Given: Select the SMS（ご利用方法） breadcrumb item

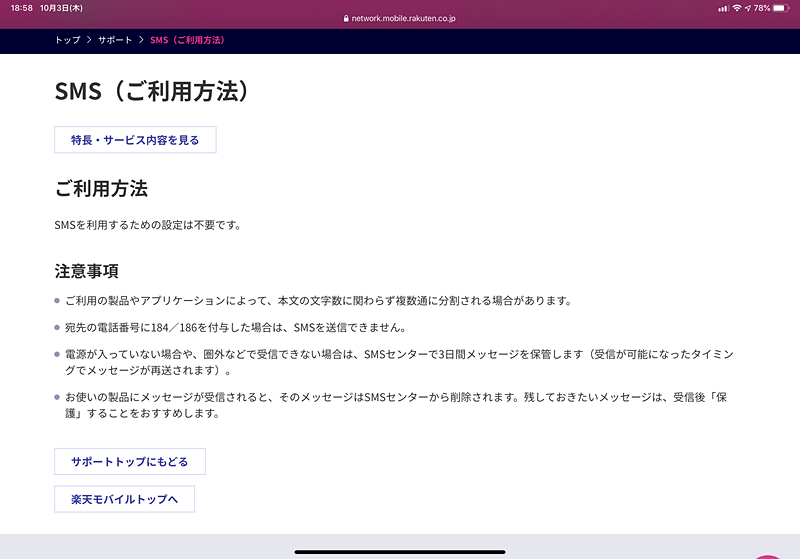Looking at the screenshot, I should tap(187, 40).
